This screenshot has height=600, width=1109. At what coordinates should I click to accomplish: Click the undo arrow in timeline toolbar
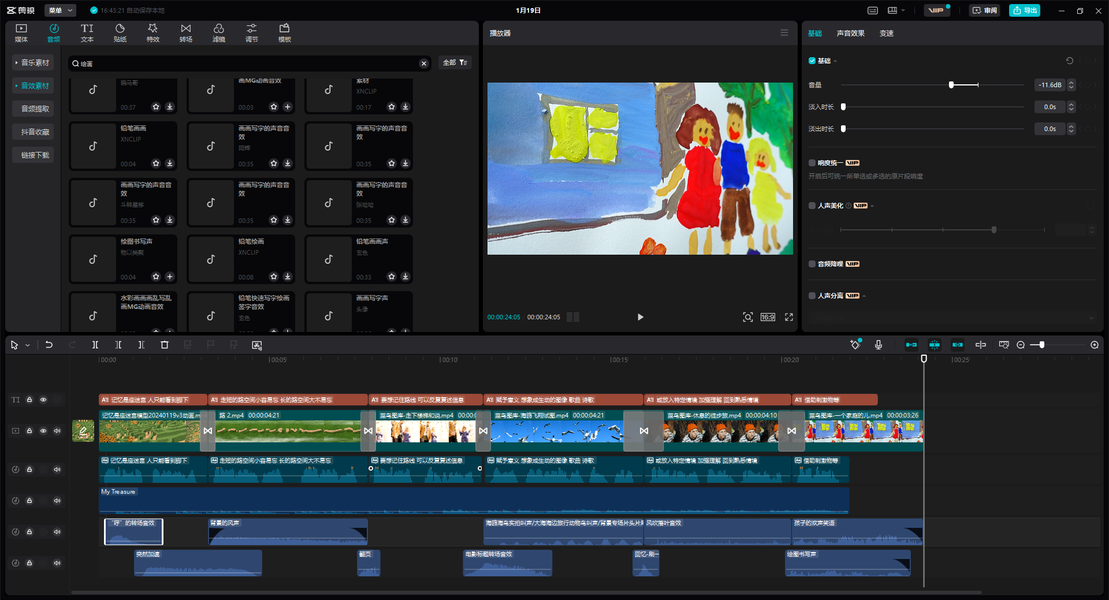tap(49, 345)
